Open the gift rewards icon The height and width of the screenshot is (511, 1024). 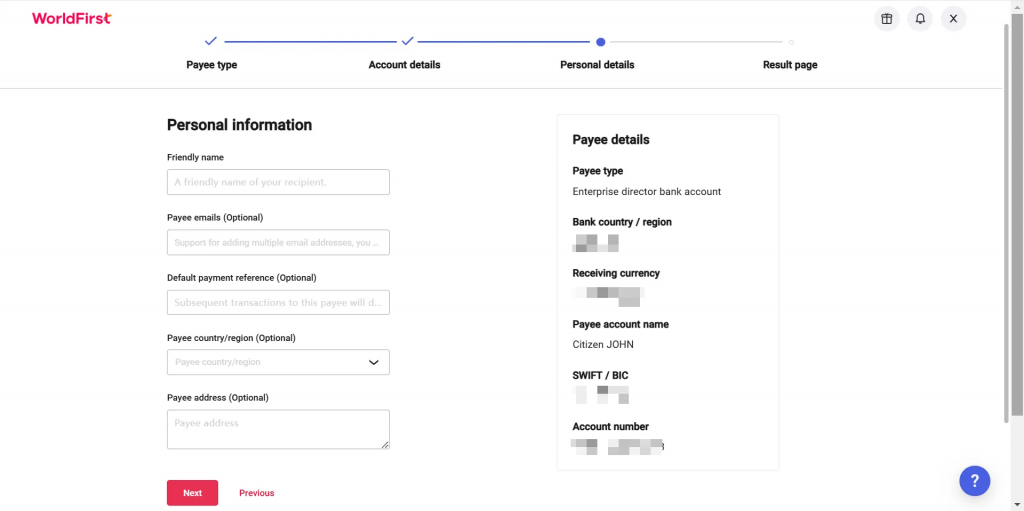(886, 19)
